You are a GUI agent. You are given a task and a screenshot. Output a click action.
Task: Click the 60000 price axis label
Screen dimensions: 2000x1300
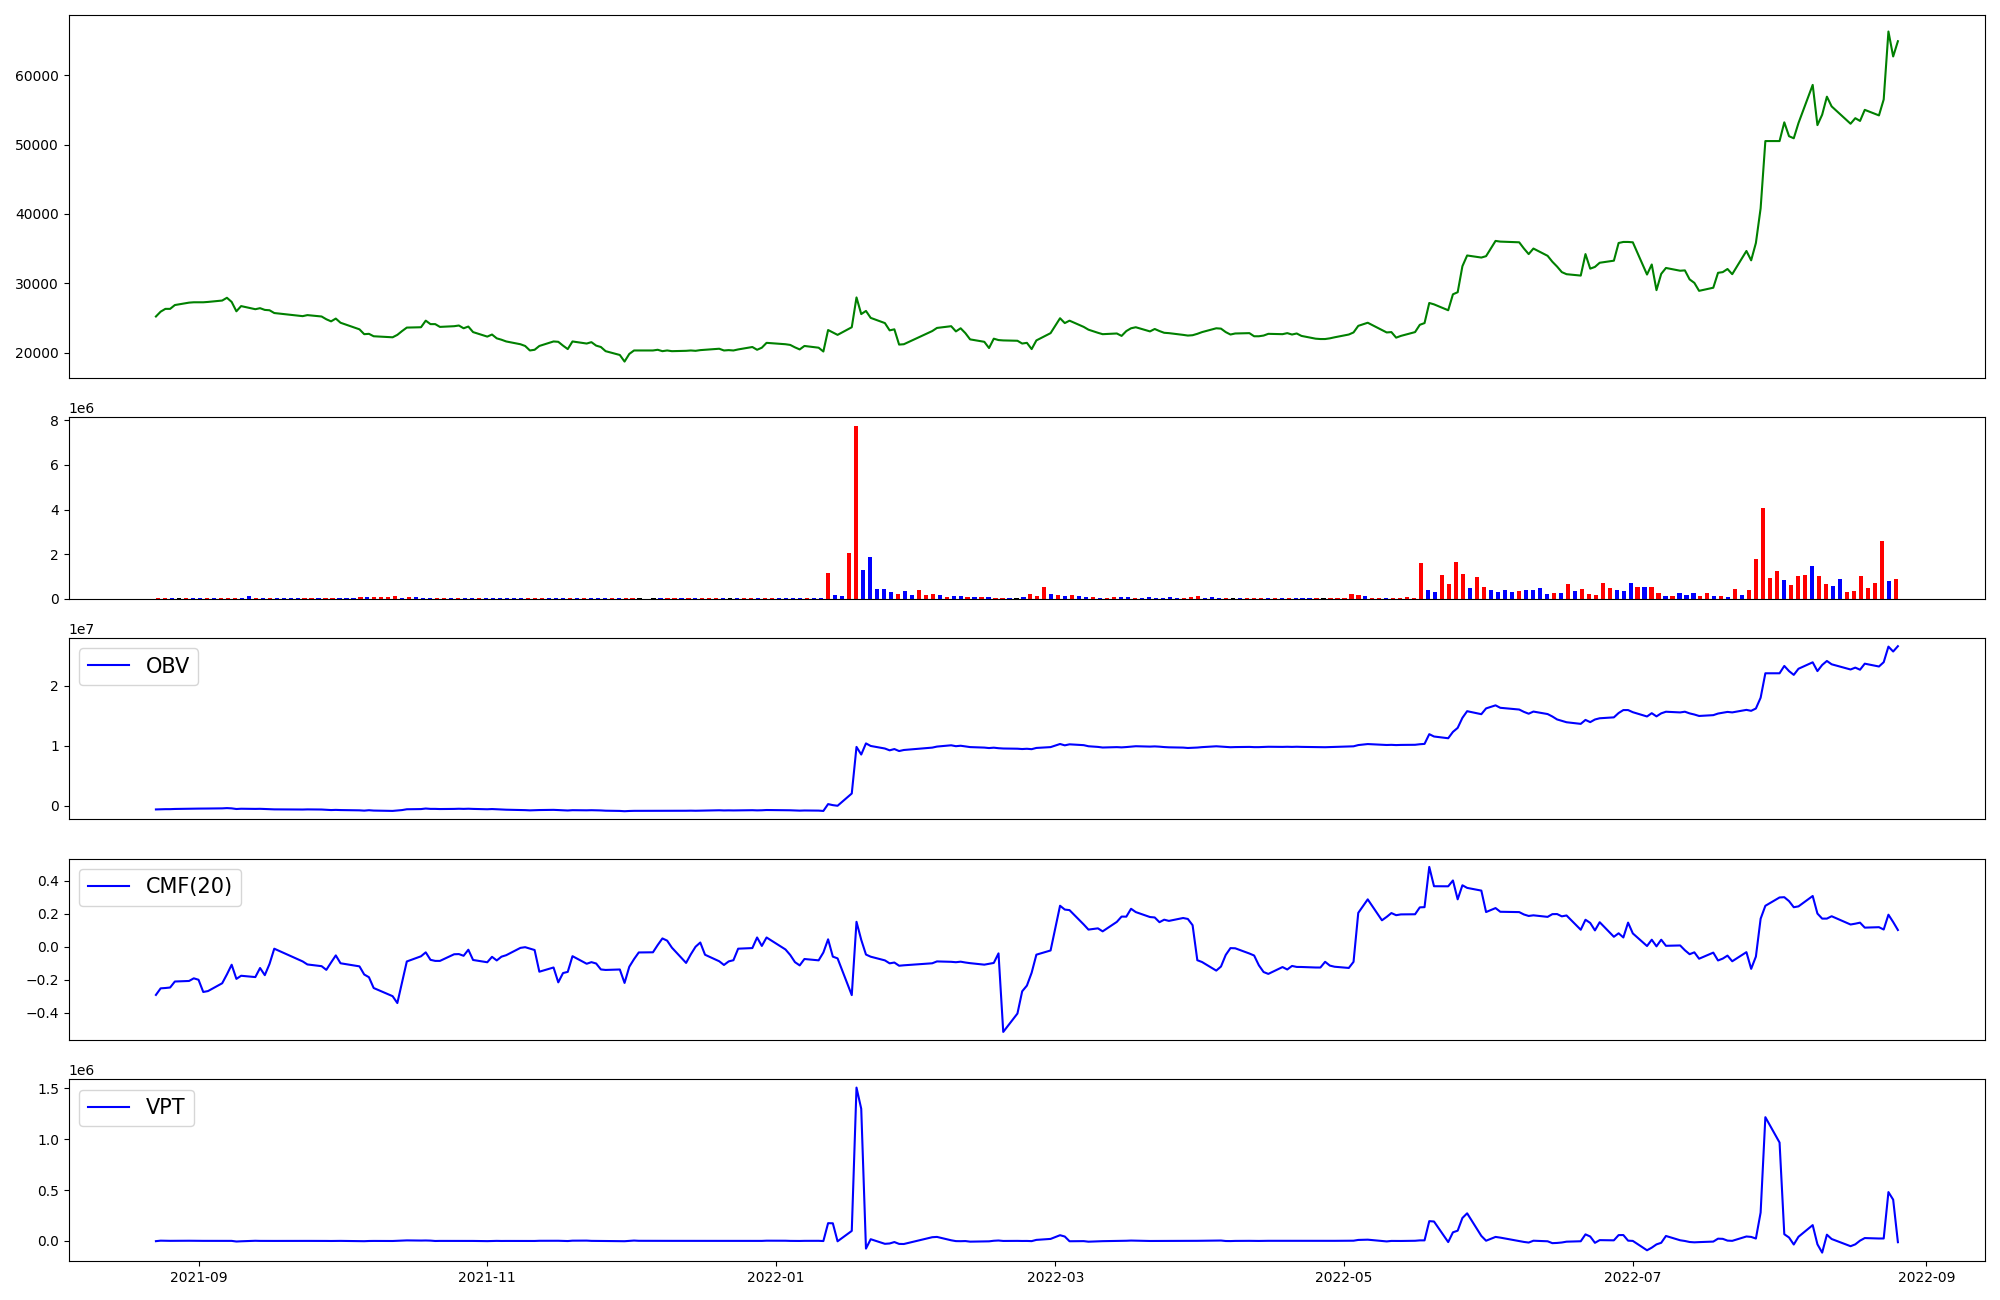click(37, 76)
